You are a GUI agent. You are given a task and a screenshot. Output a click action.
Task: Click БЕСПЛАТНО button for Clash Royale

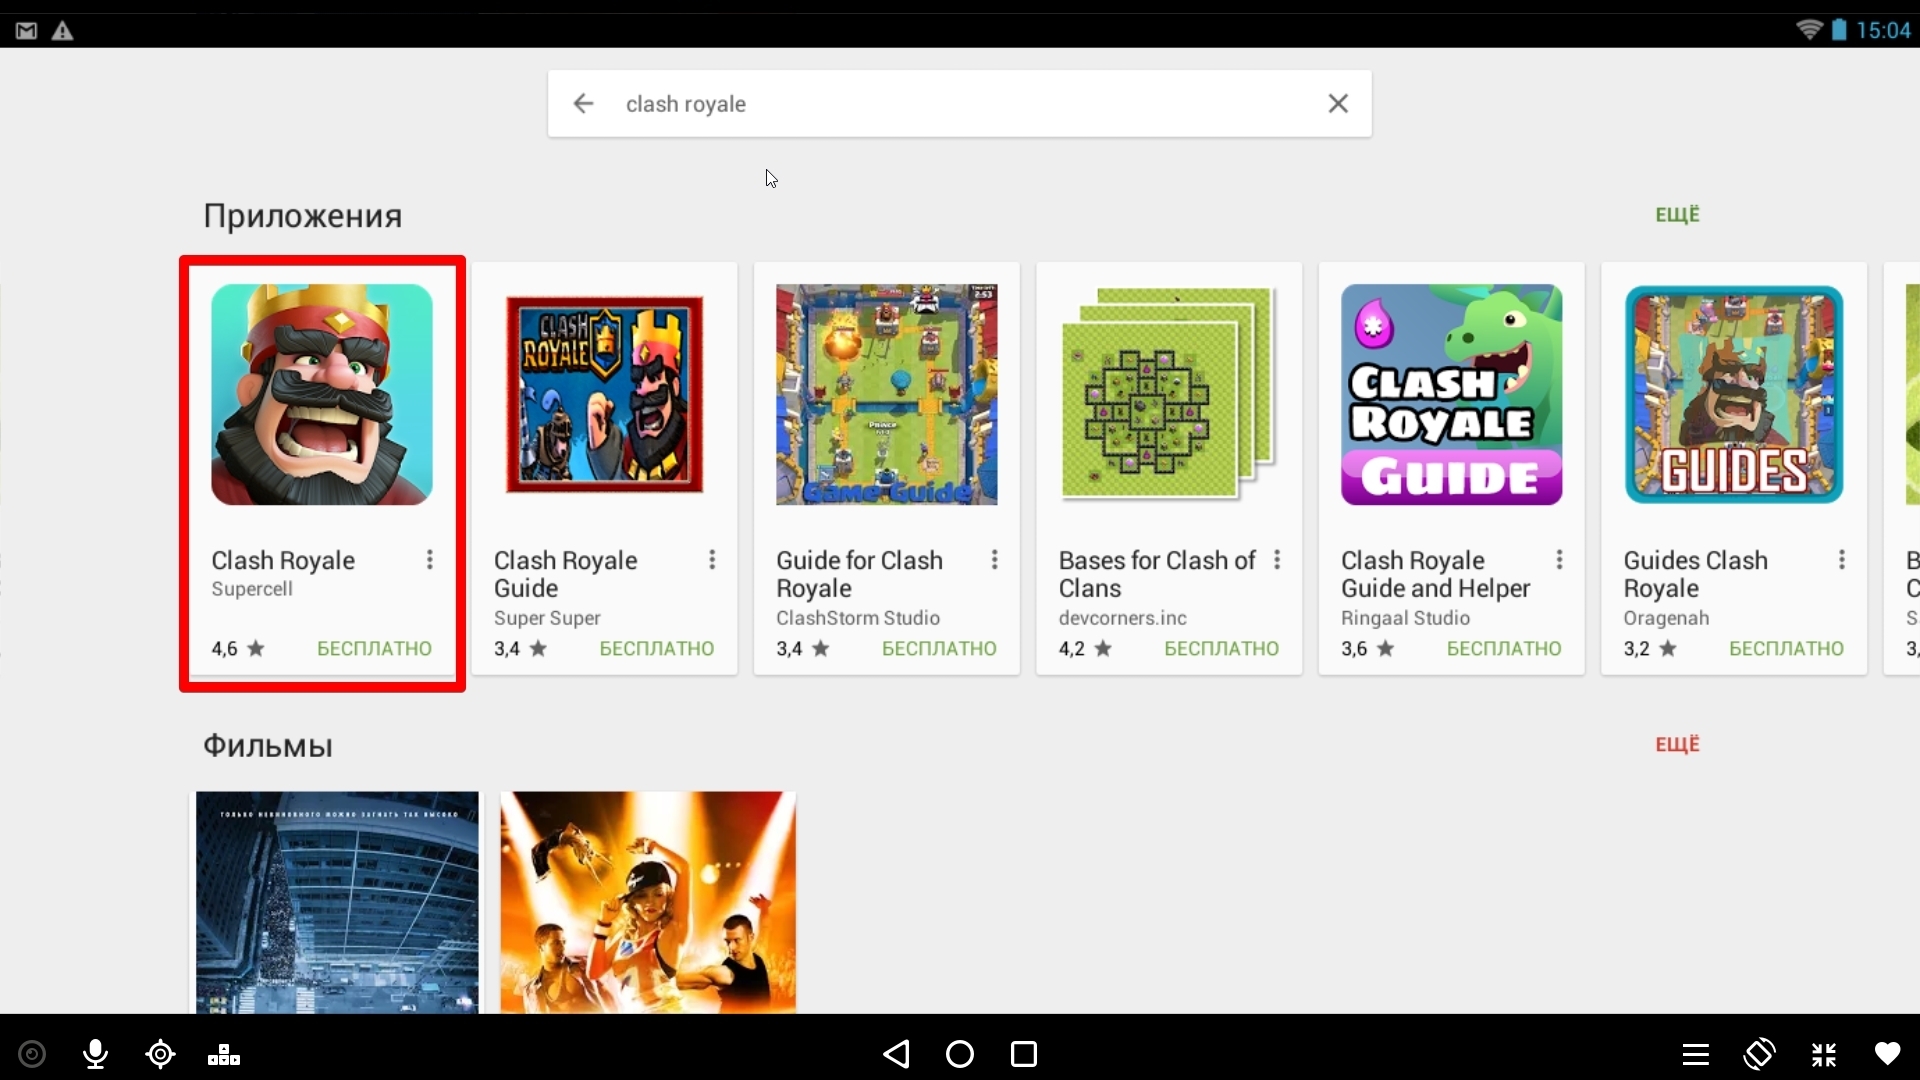pos(373,647)
